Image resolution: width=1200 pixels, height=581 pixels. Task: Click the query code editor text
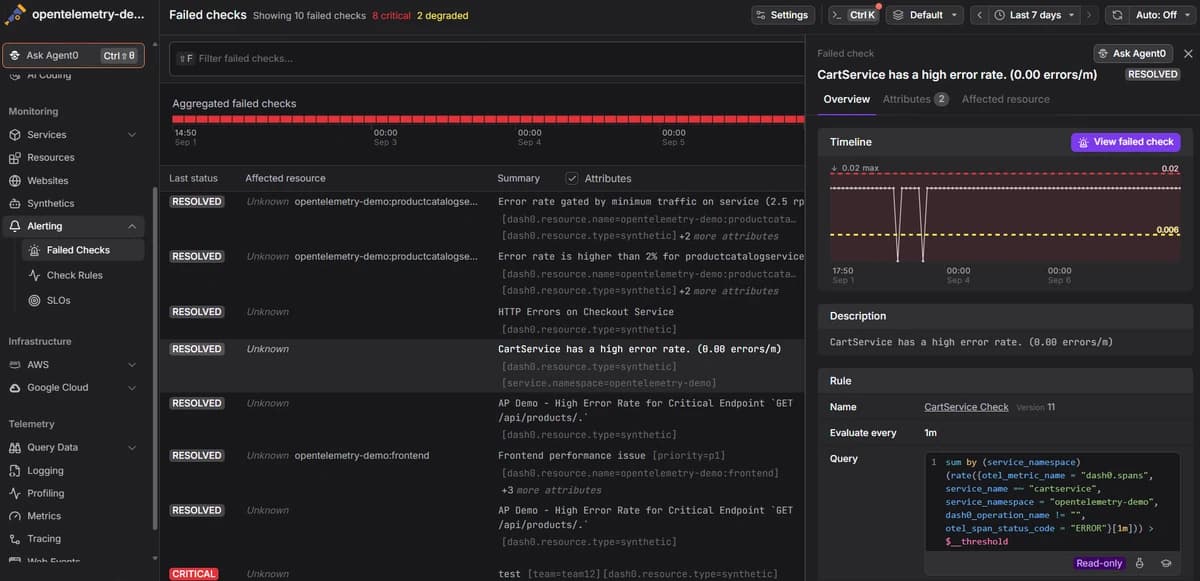[1050, 502]
